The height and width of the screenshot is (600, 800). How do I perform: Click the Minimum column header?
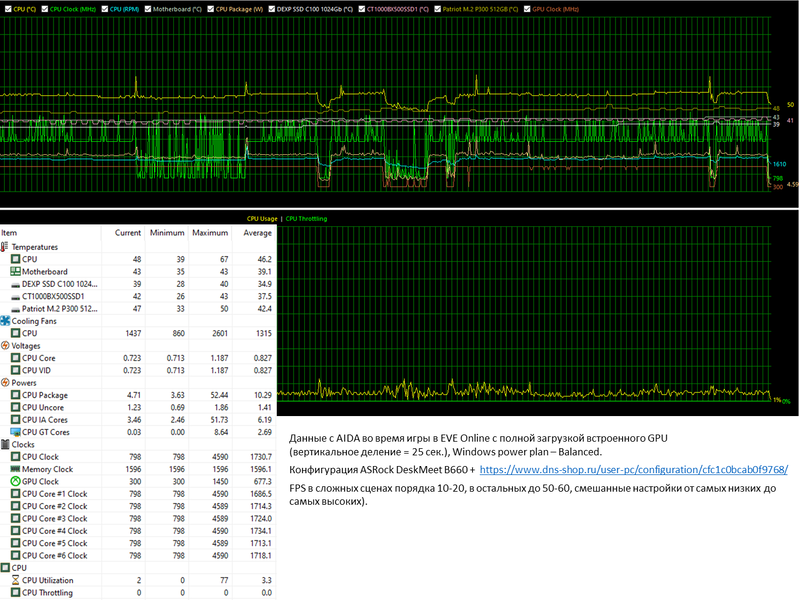[x=166, y=233]
